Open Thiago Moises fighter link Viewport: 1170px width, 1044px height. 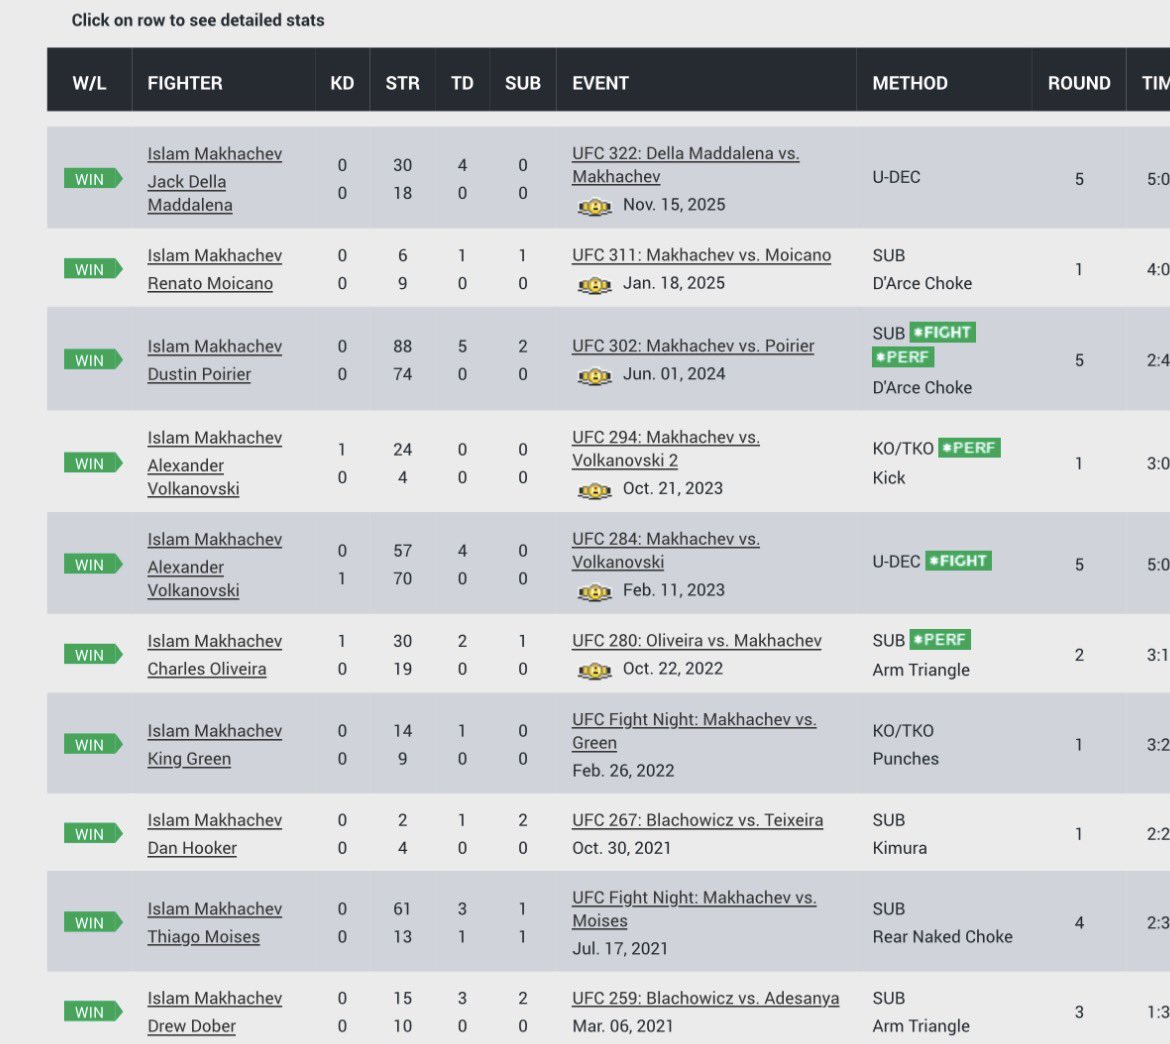pos(204,937)
